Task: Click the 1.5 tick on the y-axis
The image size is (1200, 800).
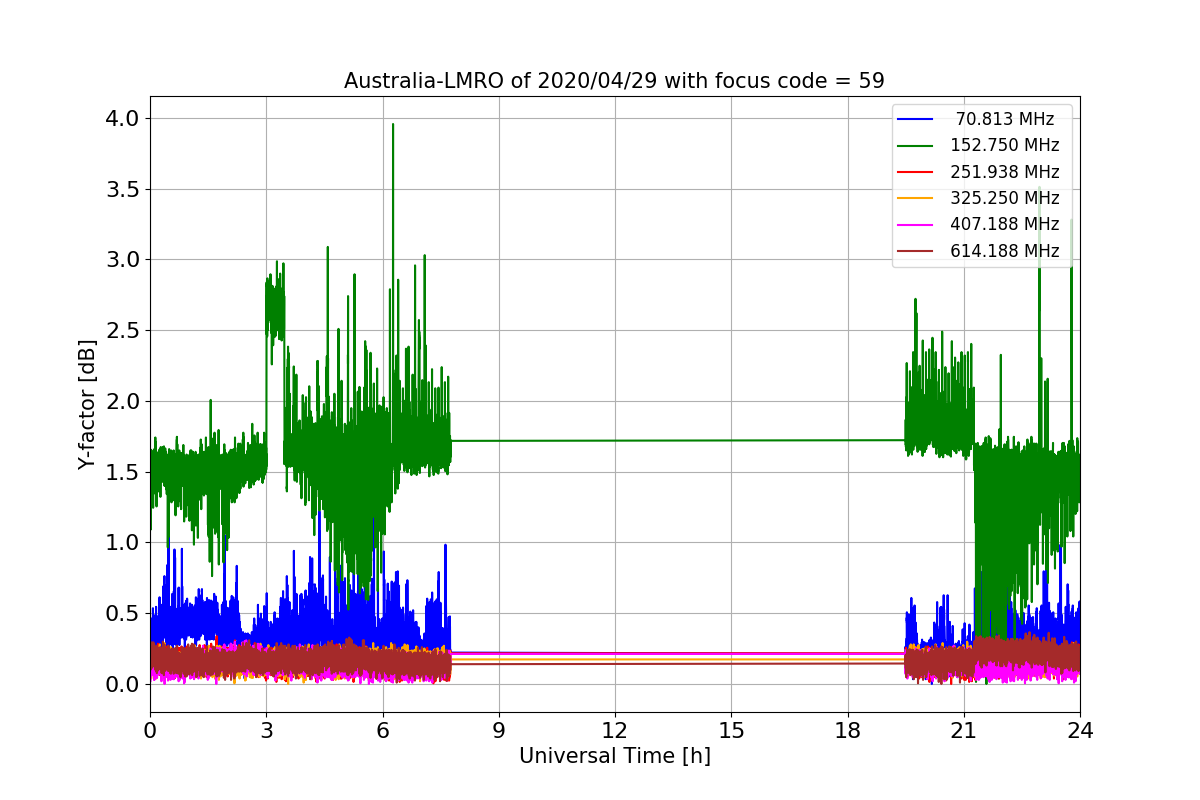Action: pyautogui.click(x=123, y=472)
